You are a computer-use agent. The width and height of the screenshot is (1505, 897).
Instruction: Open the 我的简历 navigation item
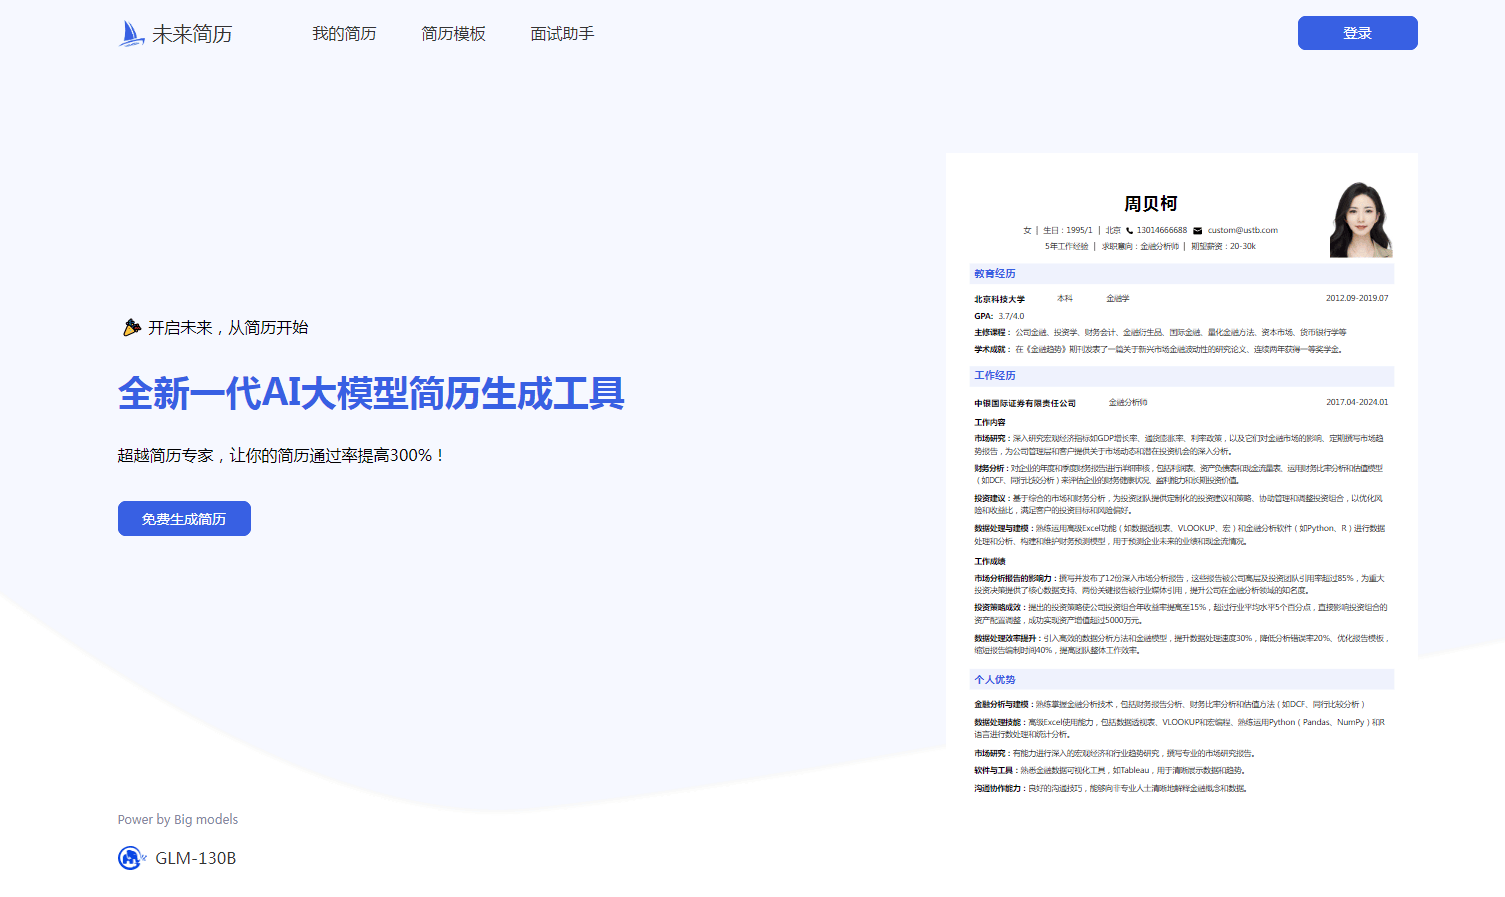[x=344, y=34]
